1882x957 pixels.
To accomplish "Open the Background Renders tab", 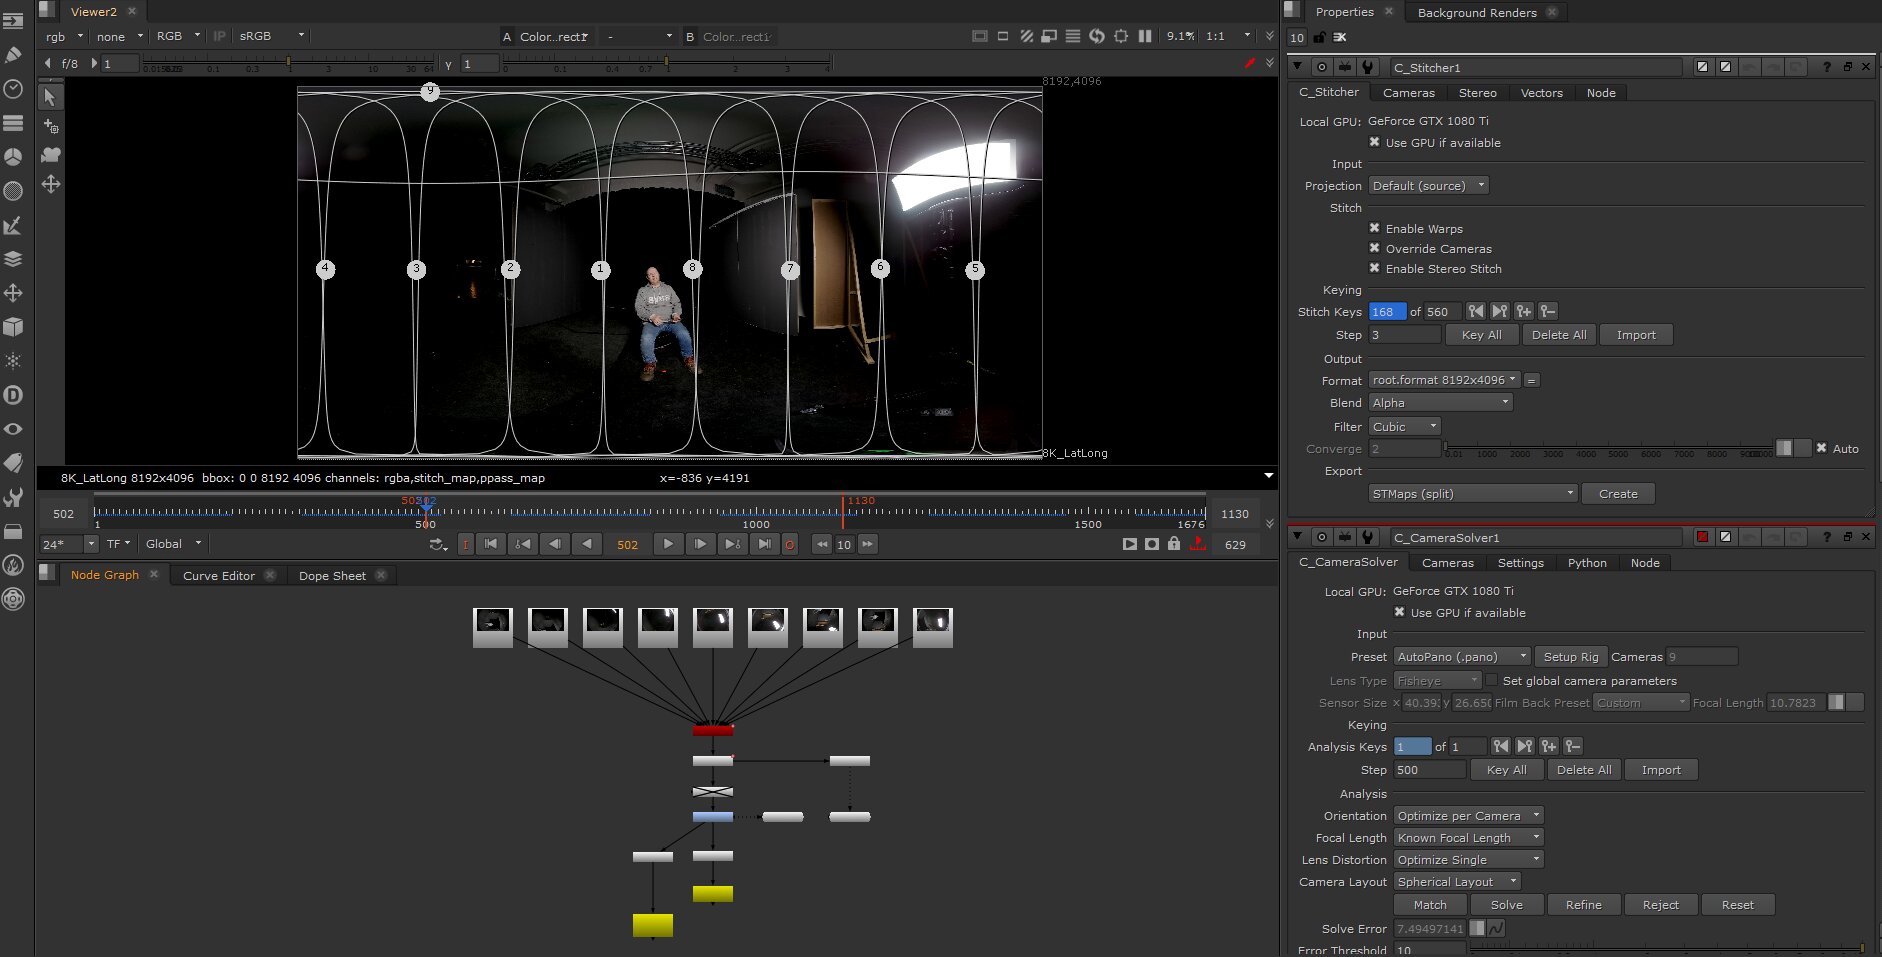I will click(x=1476, y=13).
